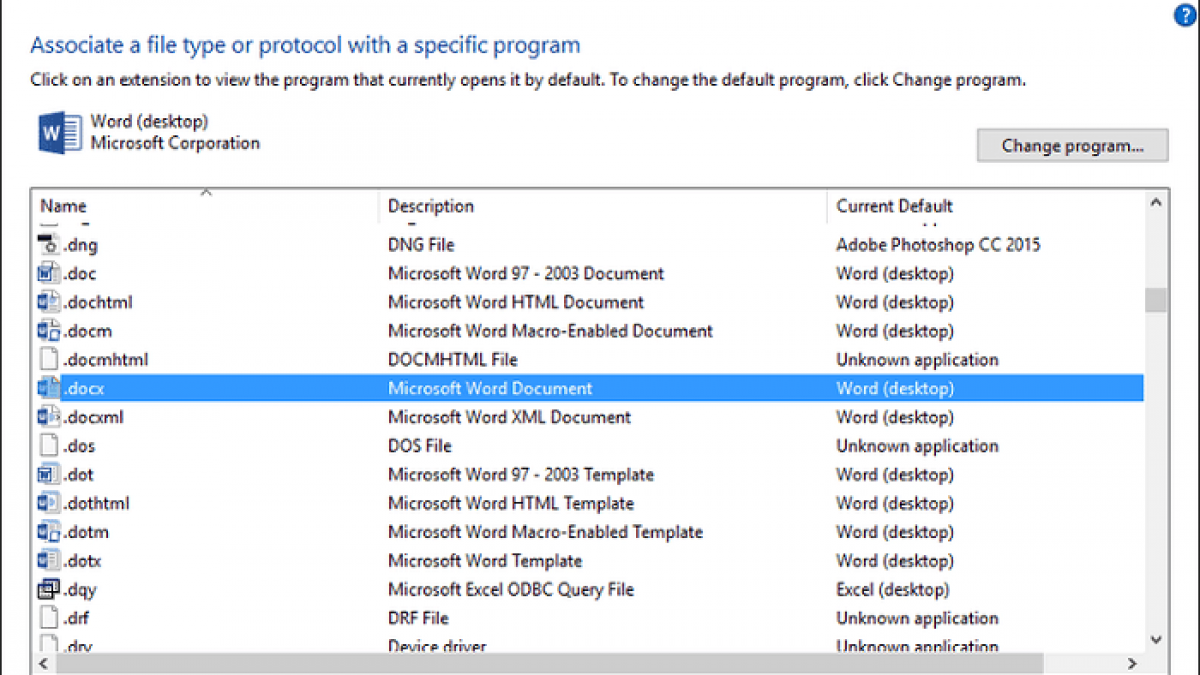The height and width of the screenshot is (675, 1200).
Task: Select the .docmhtml blank file icon
Action: point(49,359)
